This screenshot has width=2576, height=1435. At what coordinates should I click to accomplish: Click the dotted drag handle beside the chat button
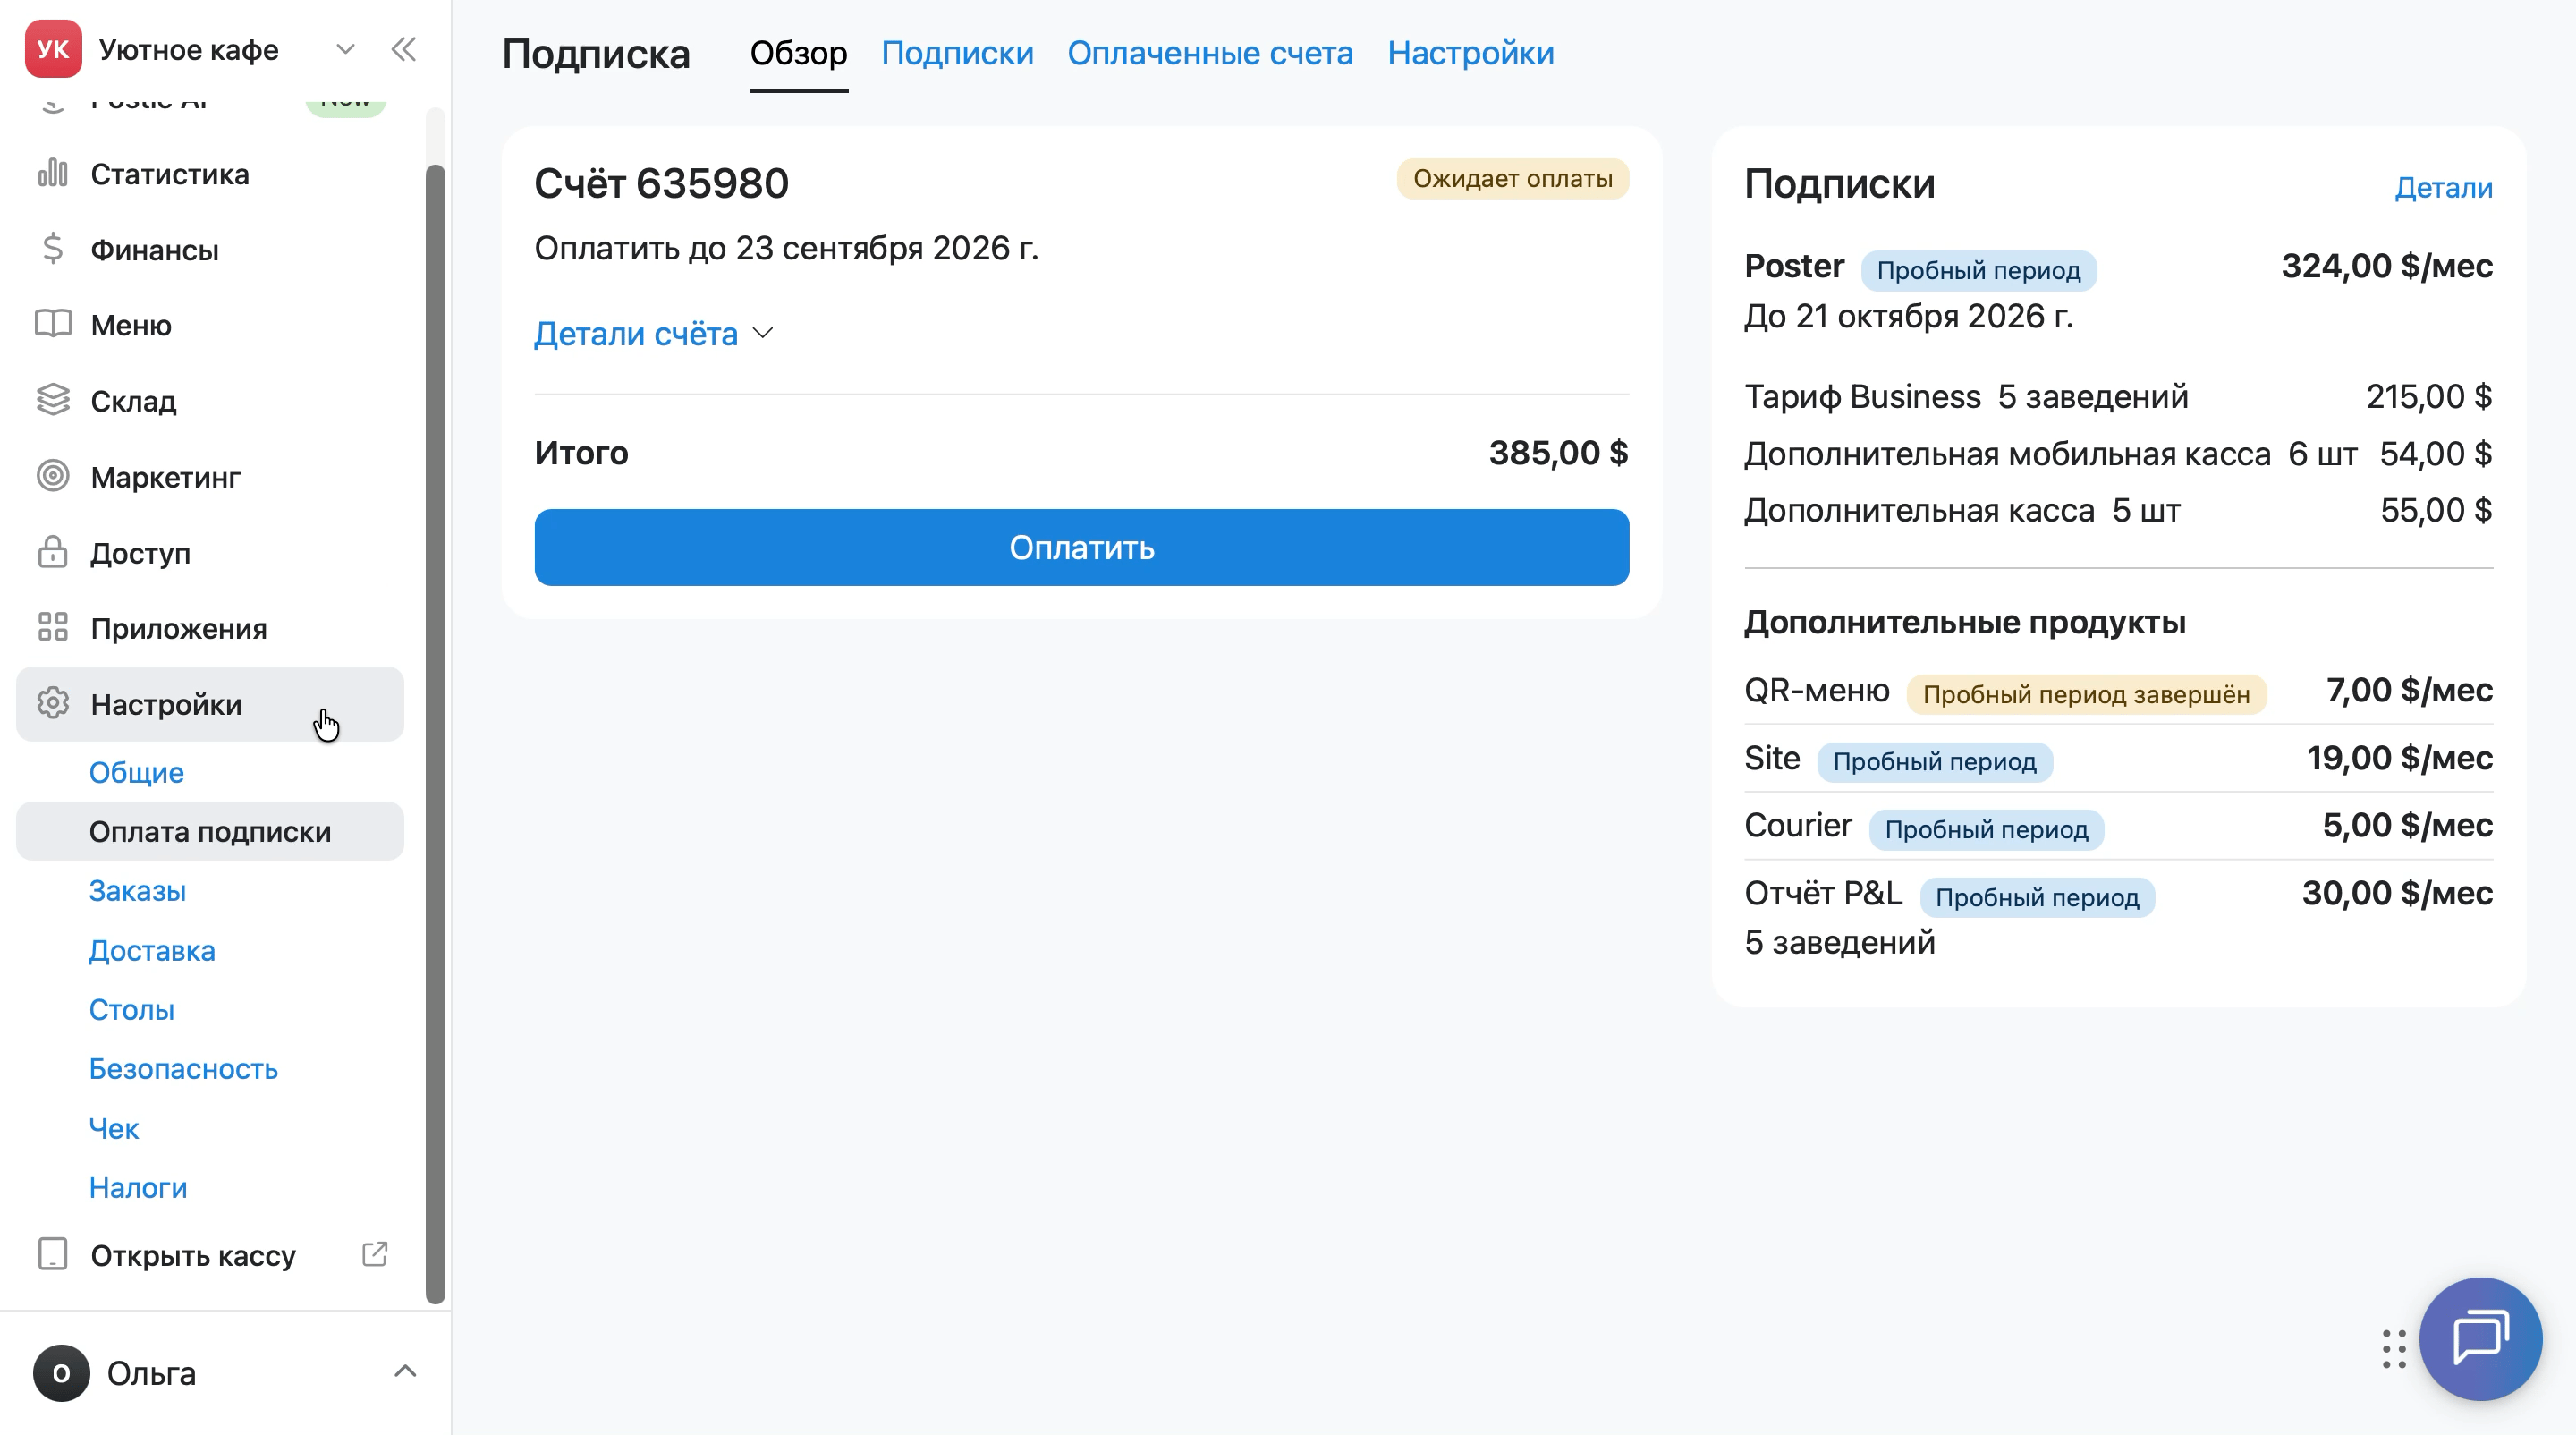[2394, 1349]
